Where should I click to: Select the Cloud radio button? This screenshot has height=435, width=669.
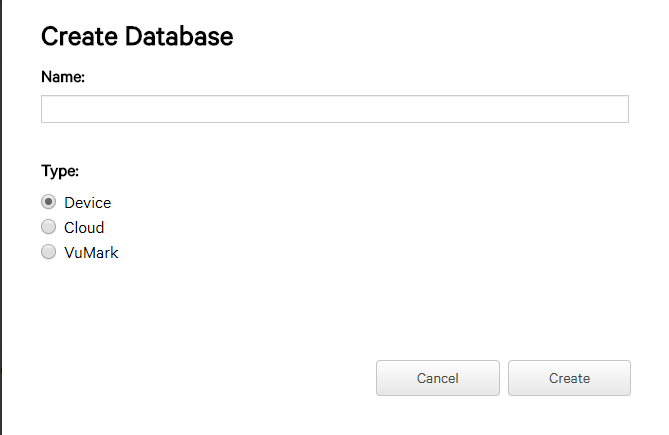click(x=49, y=227)
